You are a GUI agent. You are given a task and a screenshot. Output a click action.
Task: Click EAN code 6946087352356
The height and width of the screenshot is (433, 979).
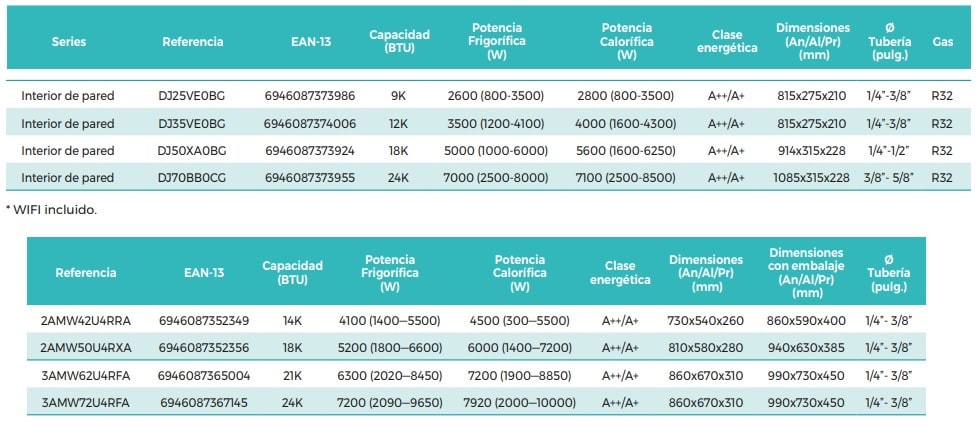[204, 348]
